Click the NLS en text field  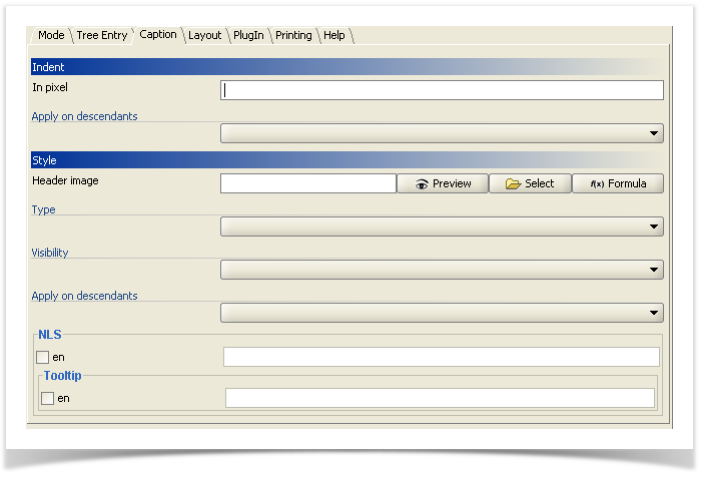tap(441, 357)
